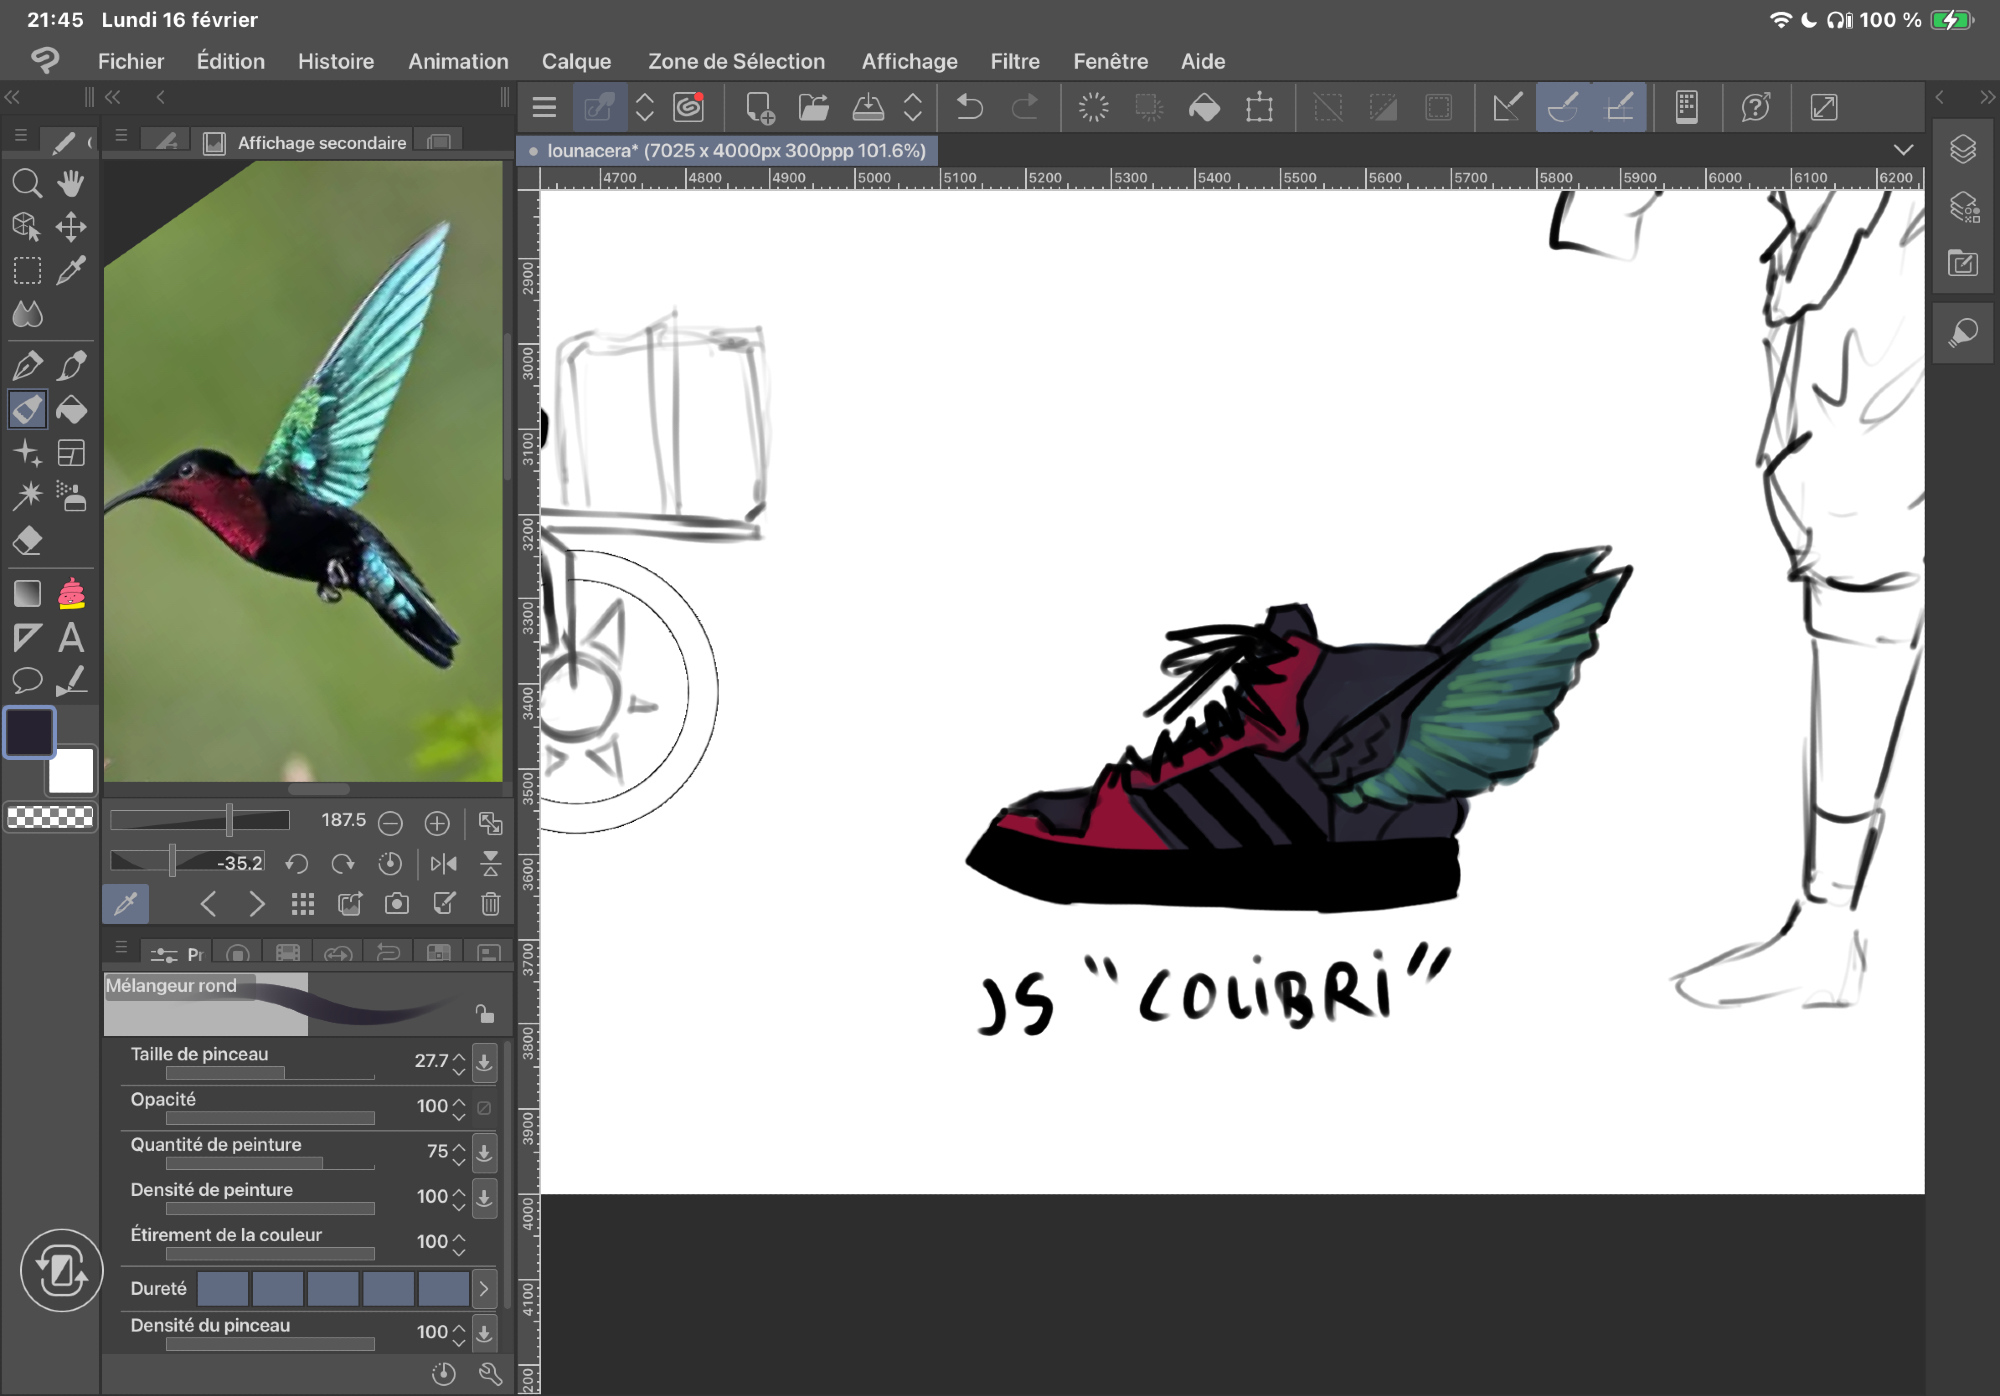
Task: Expand the canvas tab list chevron
Action: pos(1903,150)
